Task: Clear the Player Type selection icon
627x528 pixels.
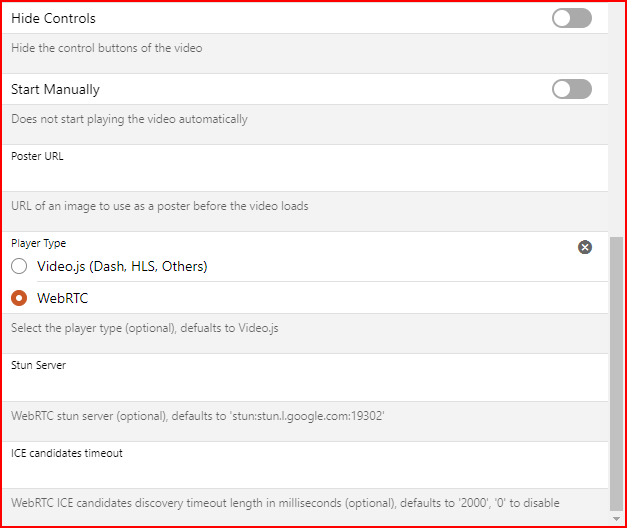Action: point(585,247)
